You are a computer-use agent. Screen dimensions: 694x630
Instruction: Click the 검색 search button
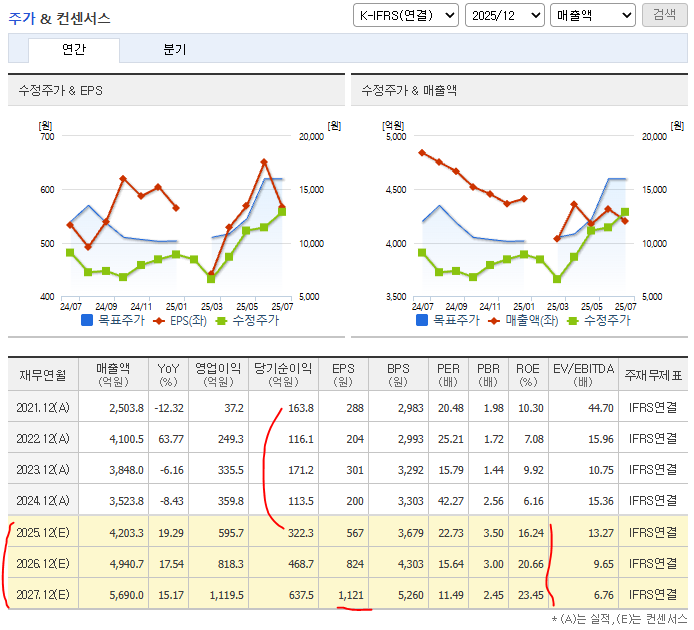point(664,15)
